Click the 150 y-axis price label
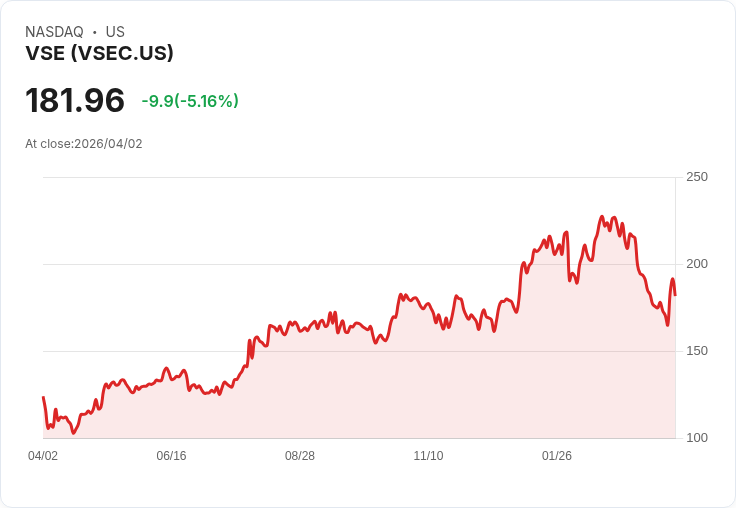This screenshot has width=736, height=508. coord(697,351)
